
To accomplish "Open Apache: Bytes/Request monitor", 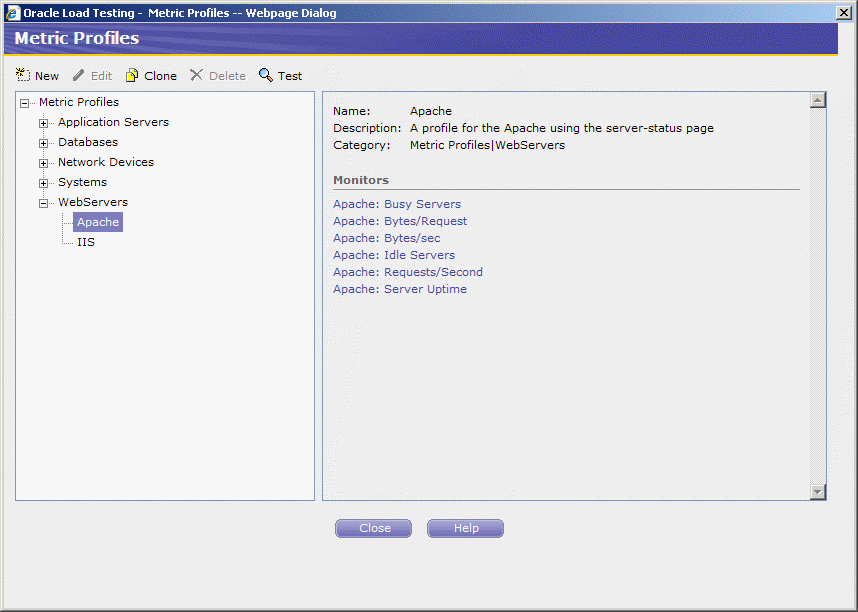I will (400, 221).
